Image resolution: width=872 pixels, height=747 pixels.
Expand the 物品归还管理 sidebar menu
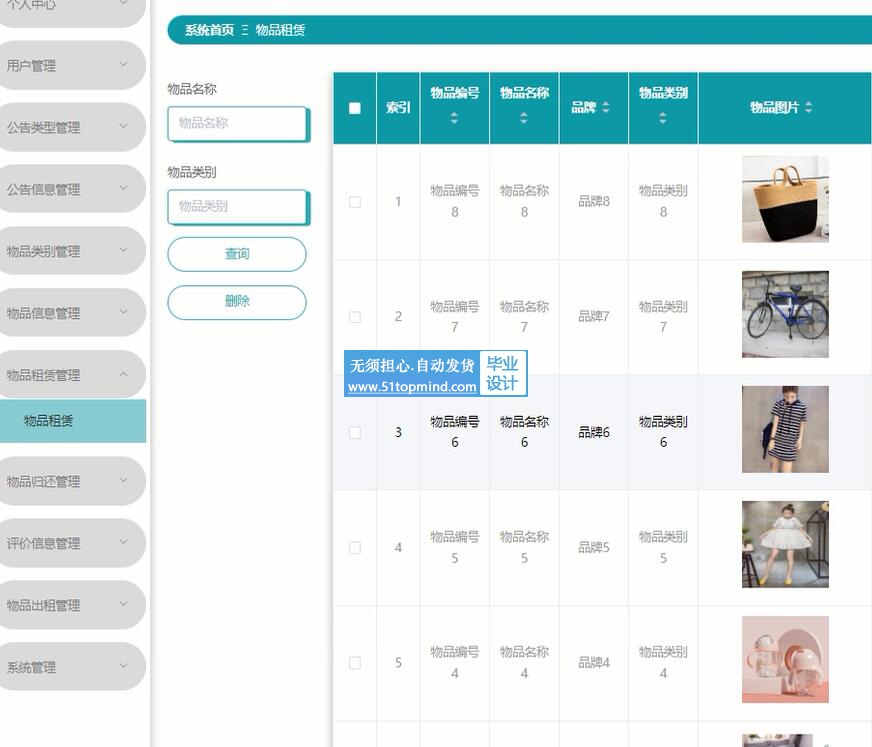[x=71, y=481]
